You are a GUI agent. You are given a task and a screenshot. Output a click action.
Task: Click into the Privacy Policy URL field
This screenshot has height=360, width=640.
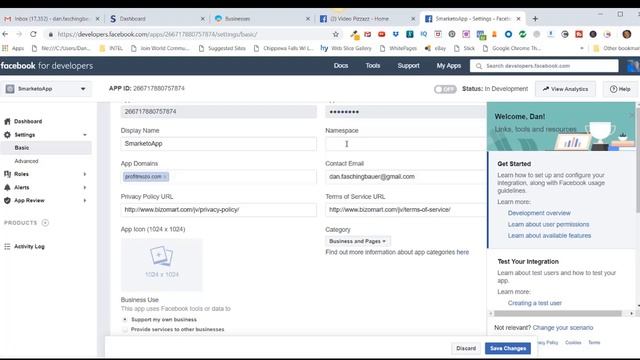click(218, 210)
